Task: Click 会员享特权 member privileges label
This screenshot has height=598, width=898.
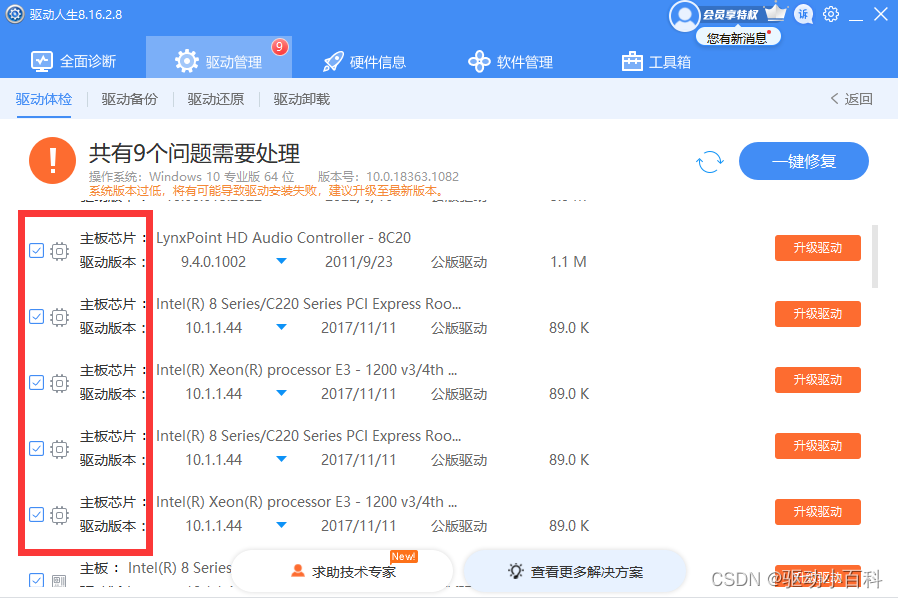Action: 730,14
